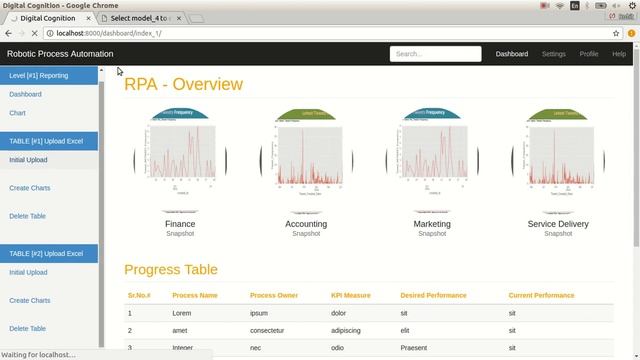Viewport: 640px width, 360px height.
Task: Click the Service Delivery heading text
Action: point(558,224)
